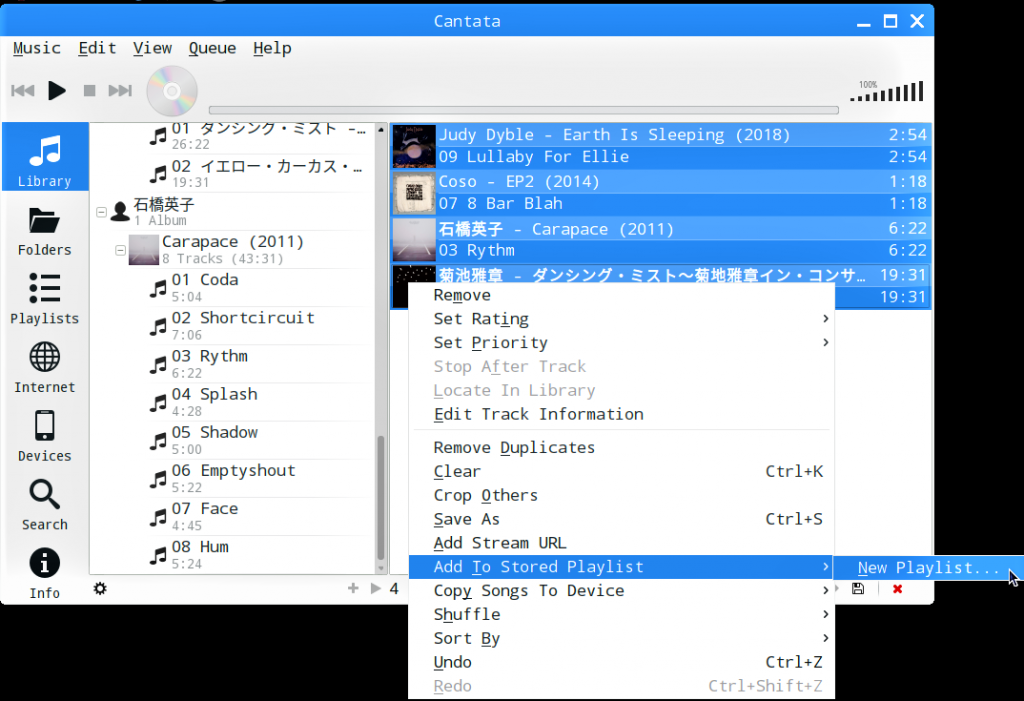Screen dimensions: 1024x701
Task: Select Add Stream URL
Action: pos(621,543)
